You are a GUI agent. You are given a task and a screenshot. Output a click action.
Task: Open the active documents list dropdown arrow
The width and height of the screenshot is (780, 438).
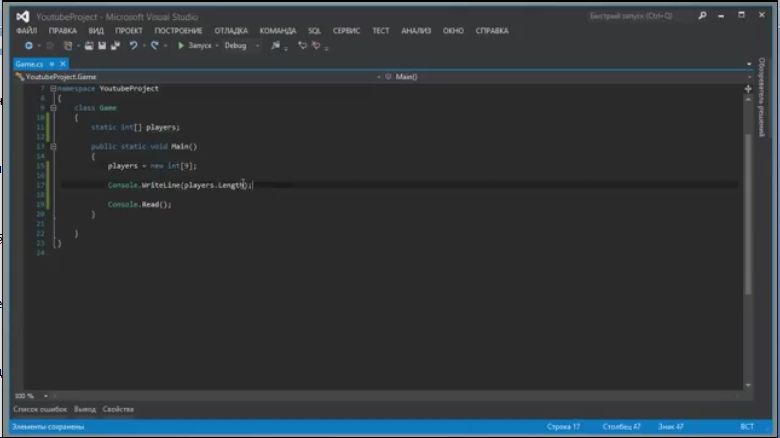pos(749,64)
